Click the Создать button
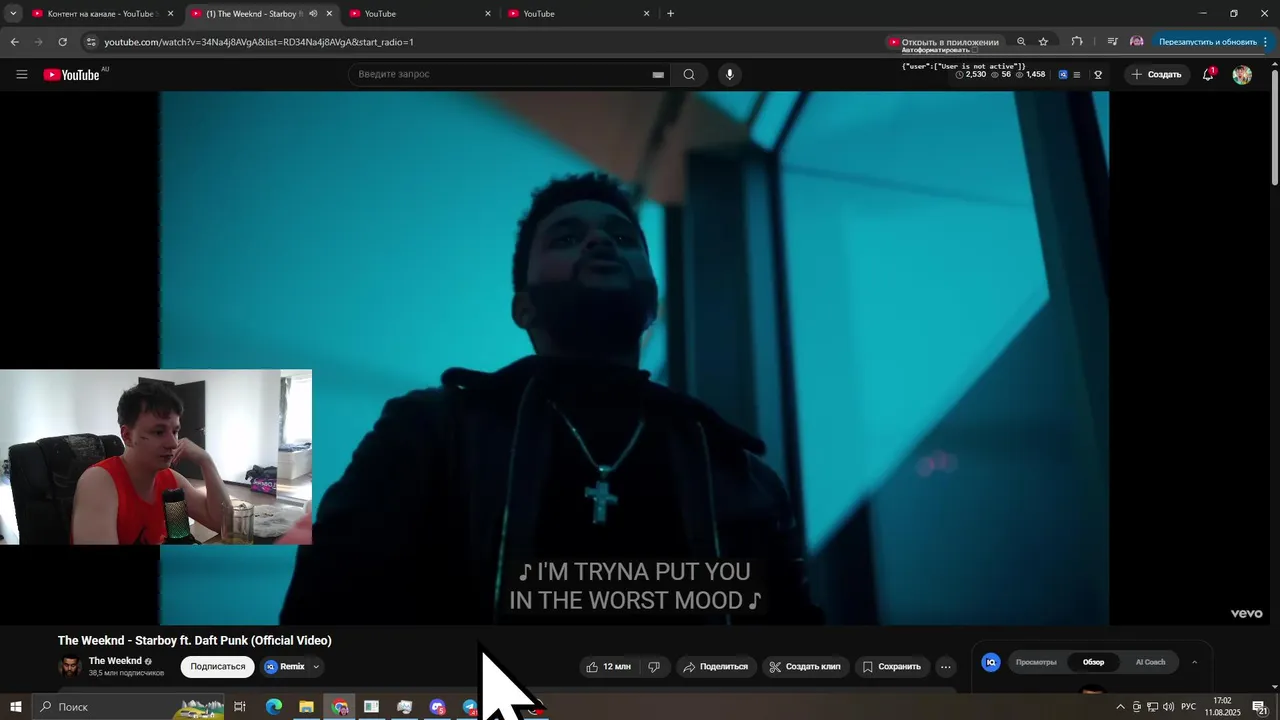The width and height of the screenshot is (1280, 720). (1157, 74)
